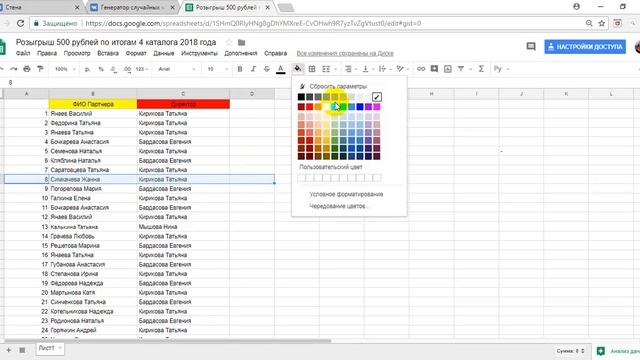Click the move-to-folder icon beside title

pos(242,42)
